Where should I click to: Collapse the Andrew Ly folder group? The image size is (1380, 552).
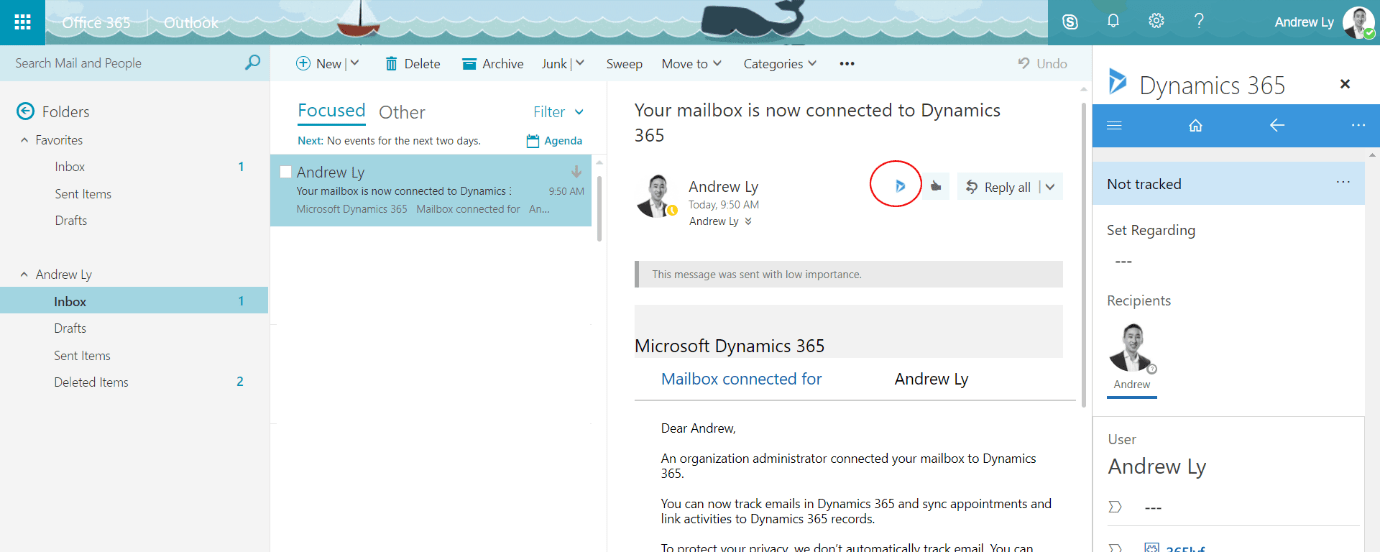[24, 274]
